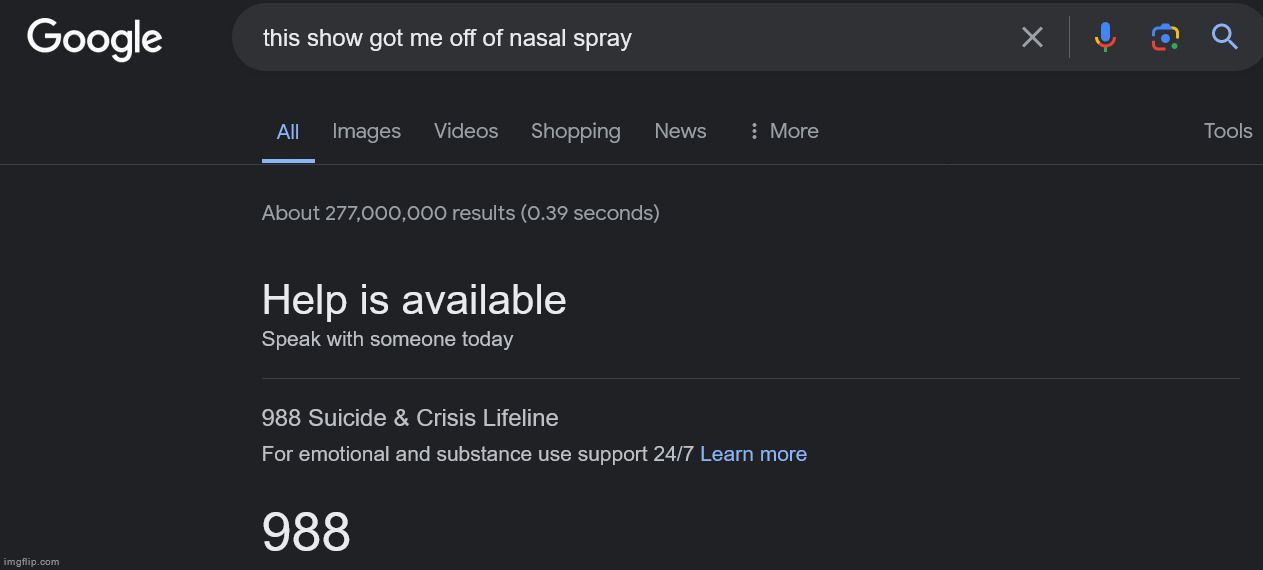Switch to the Images tab
This screenshot has height=570, width=1263.
366,131
